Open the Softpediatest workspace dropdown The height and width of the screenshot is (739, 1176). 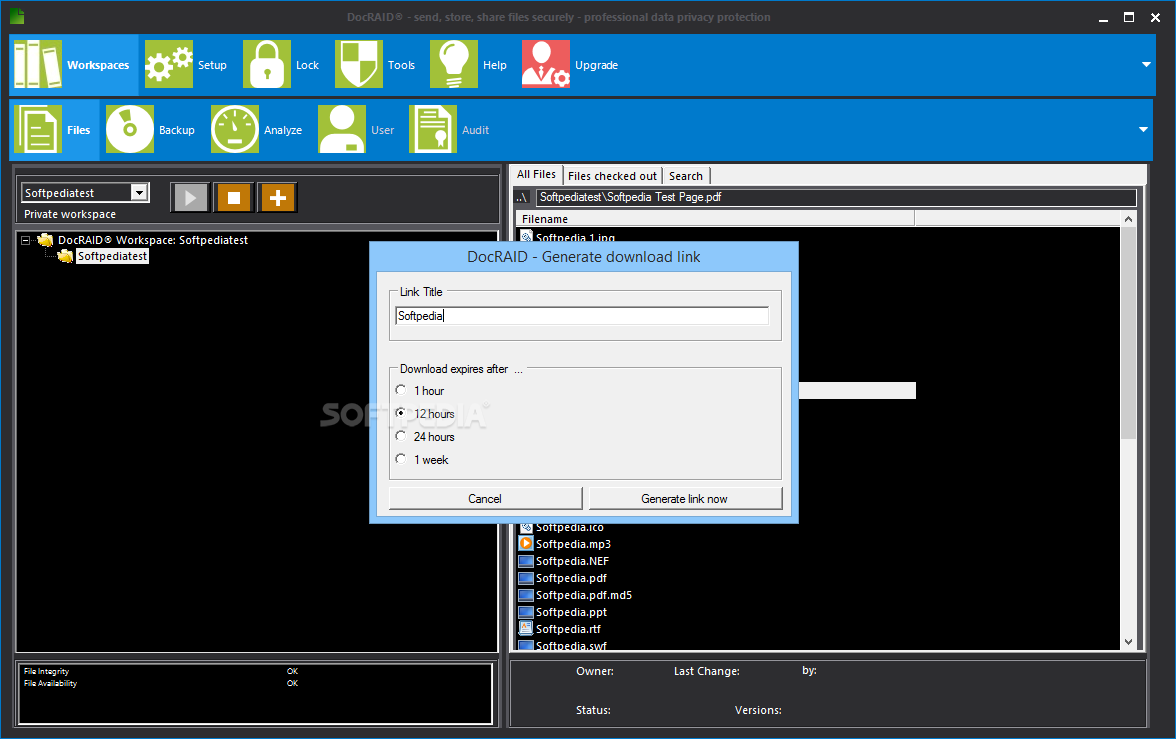pyautogui.click(x=139, y=193)
